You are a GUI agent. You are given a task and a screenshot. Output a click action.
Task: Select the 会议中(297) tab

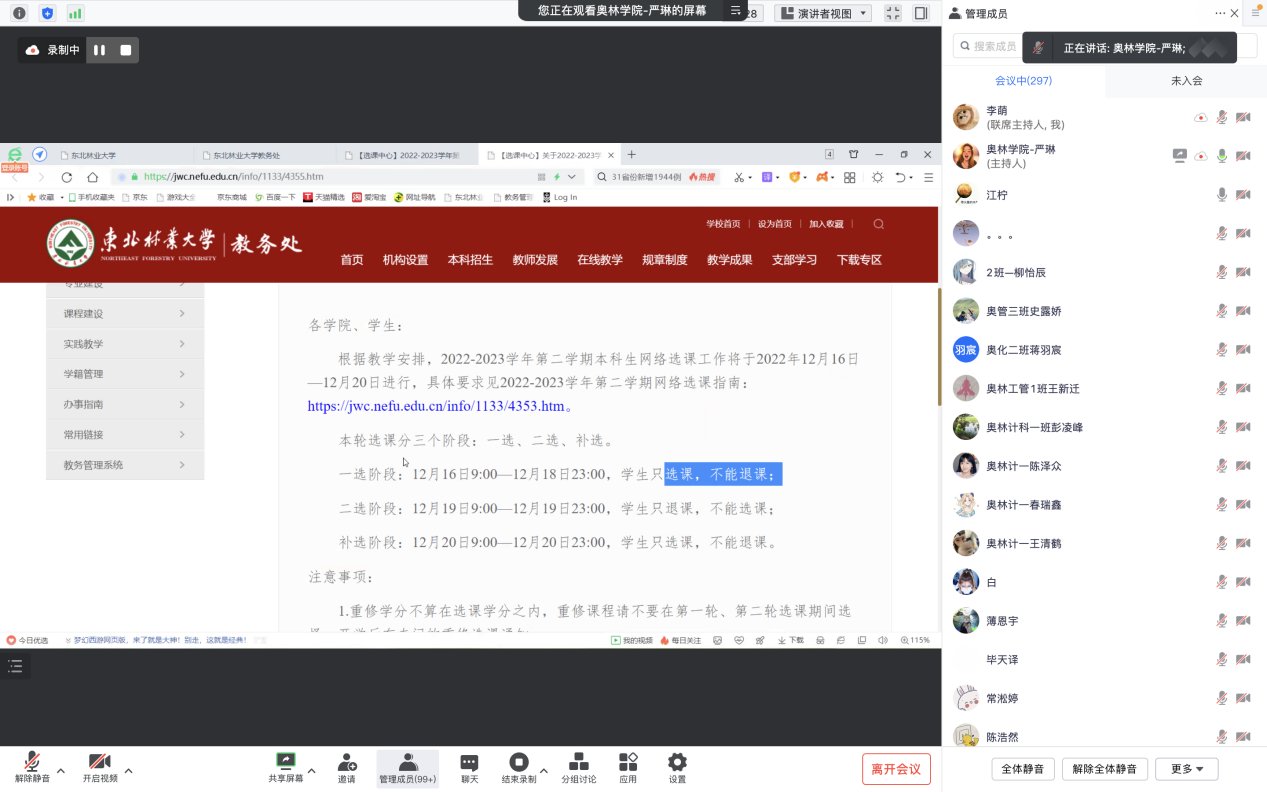coord(1023,81)
